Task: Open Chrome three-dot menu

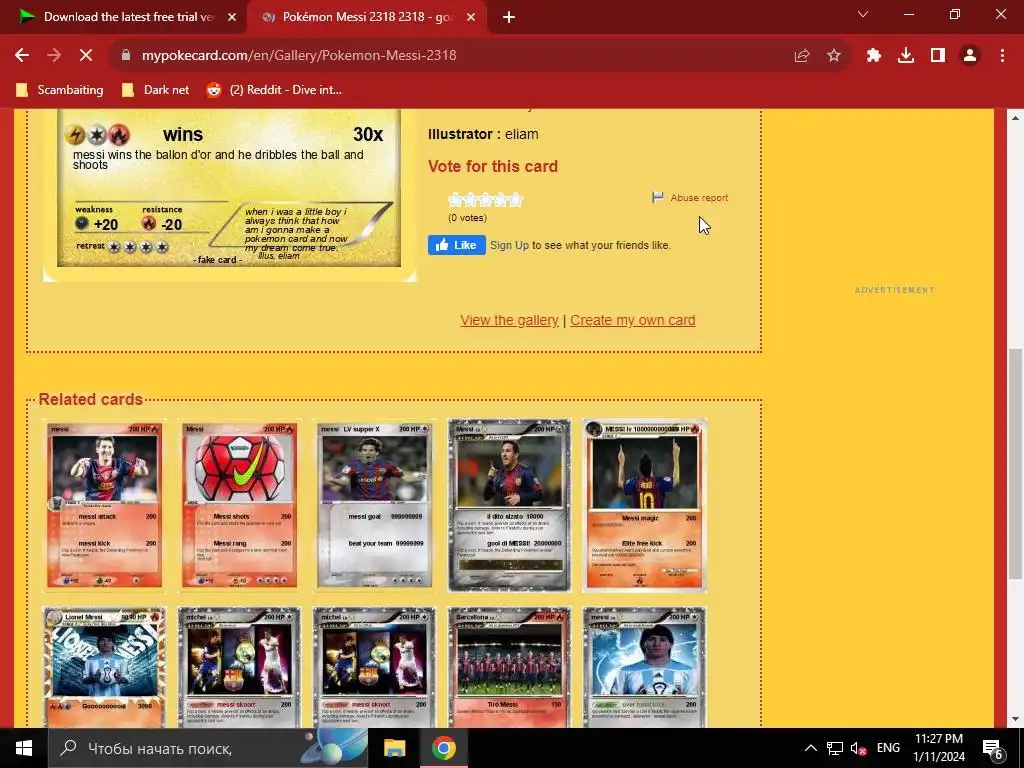Action: [1002, 56]
